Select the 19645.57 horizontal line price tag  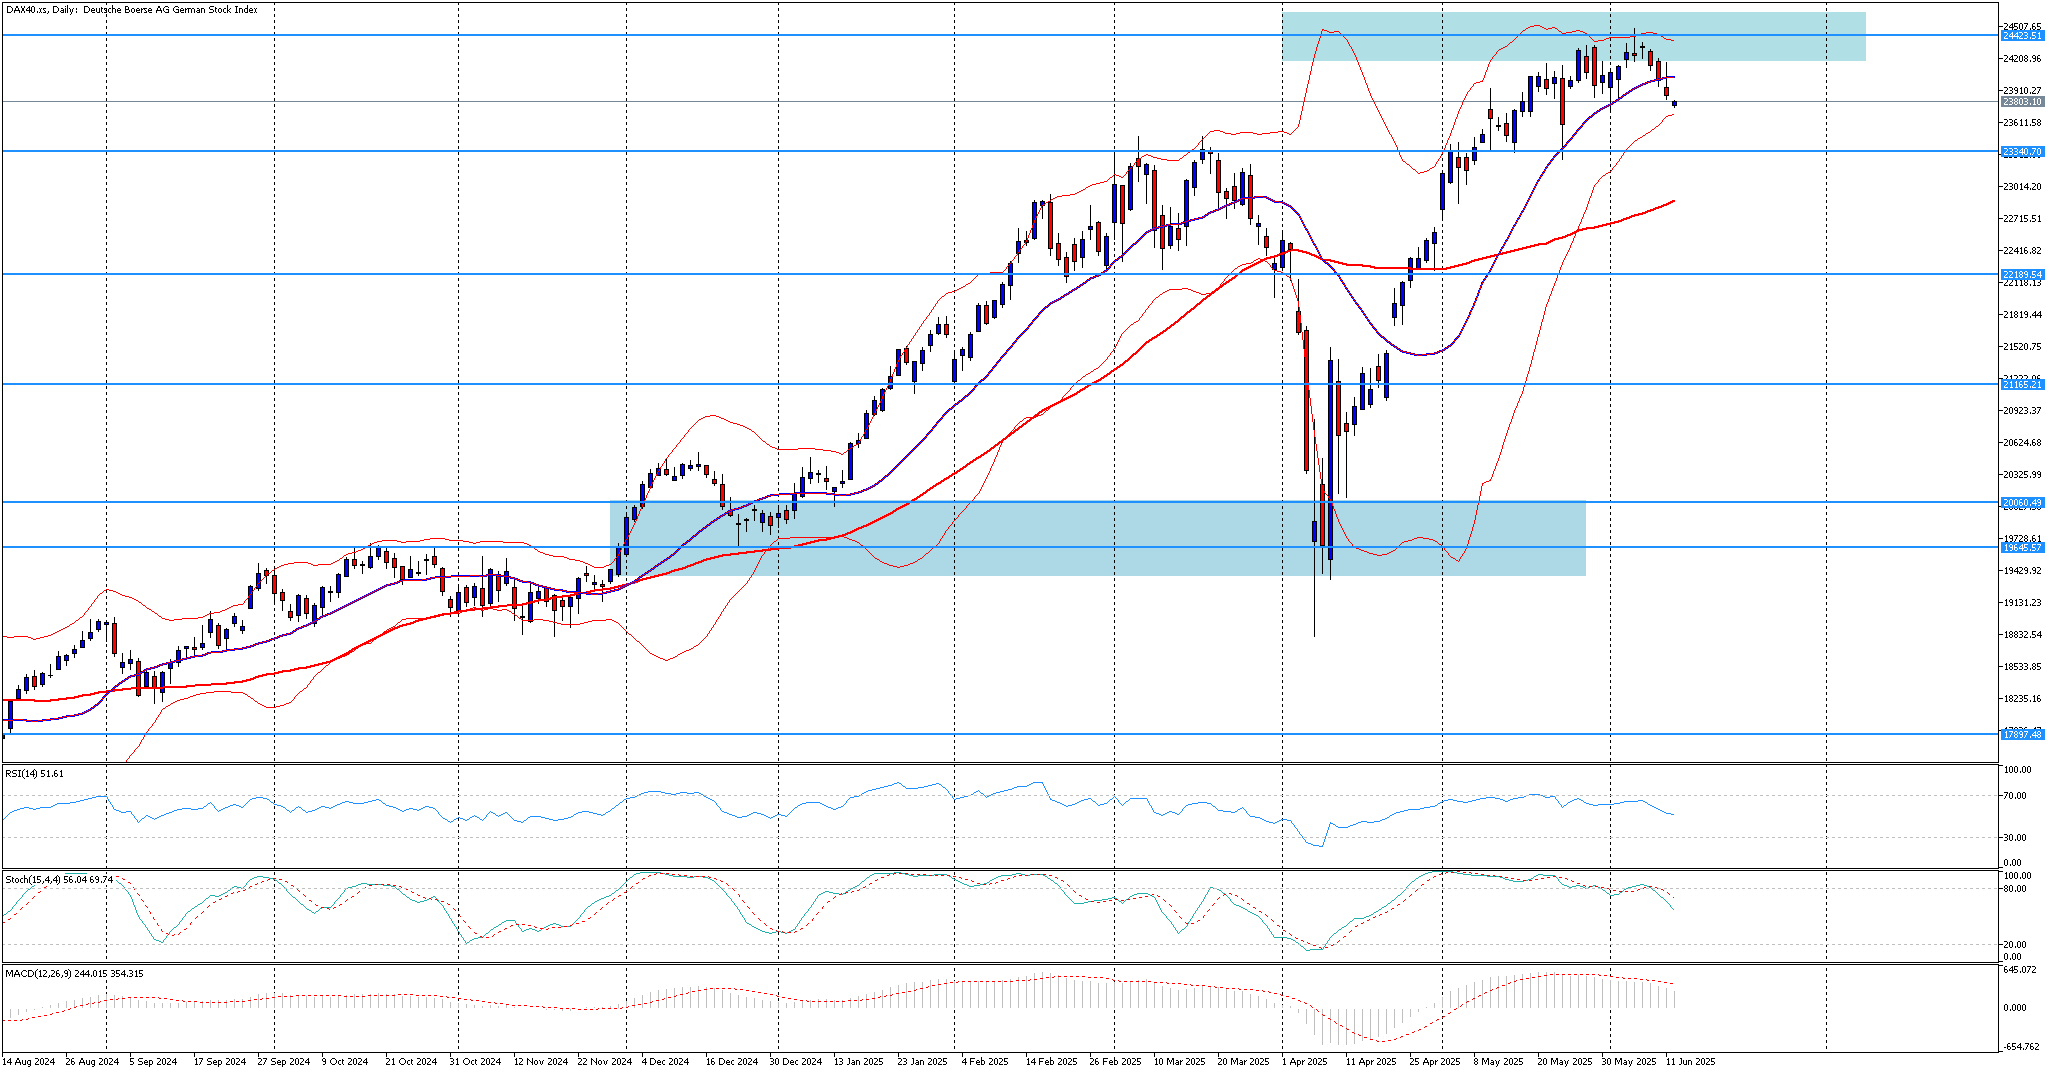2022,547
